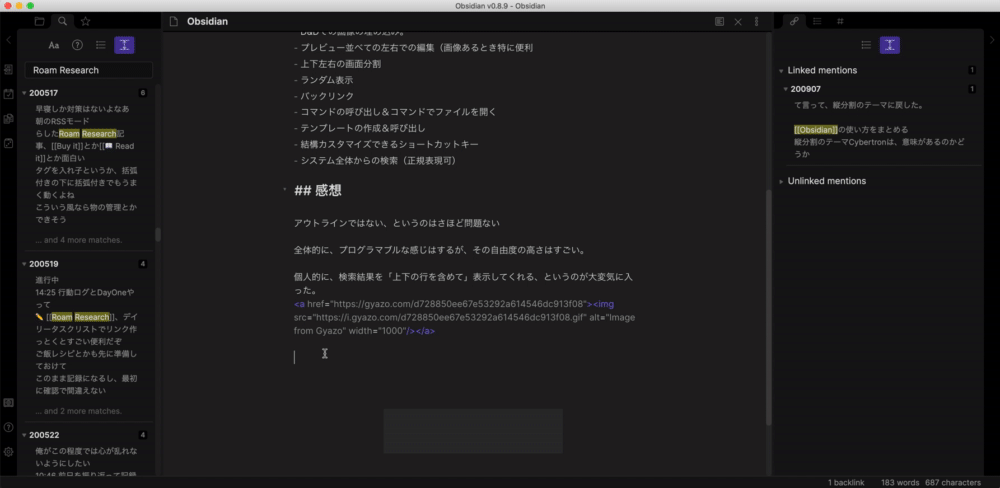Toggle collapse search results list
The height and width of the screenshot is (488, 1000).
(100, 45)
